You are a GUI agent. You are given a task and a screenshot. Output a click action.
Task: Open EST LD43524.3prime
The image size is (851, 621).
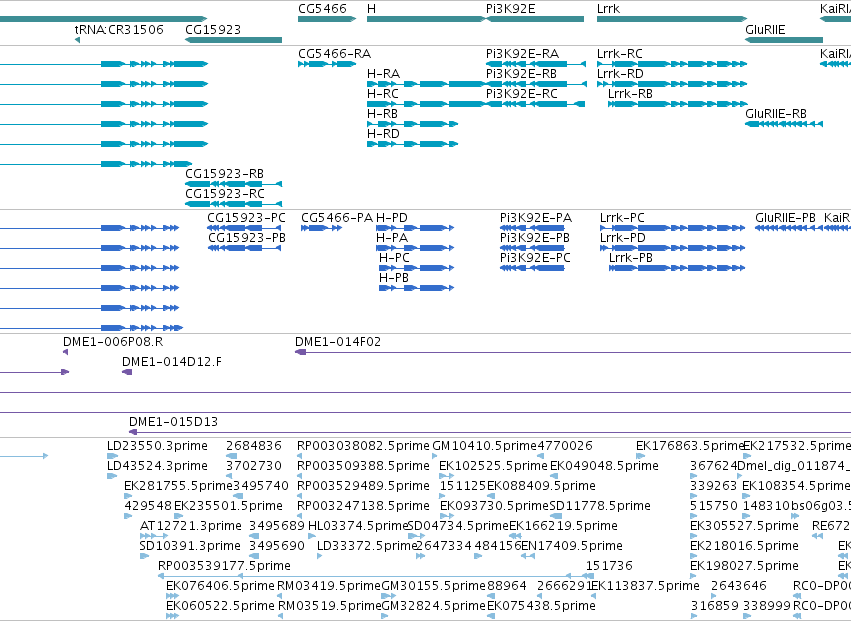coord(112,476)
